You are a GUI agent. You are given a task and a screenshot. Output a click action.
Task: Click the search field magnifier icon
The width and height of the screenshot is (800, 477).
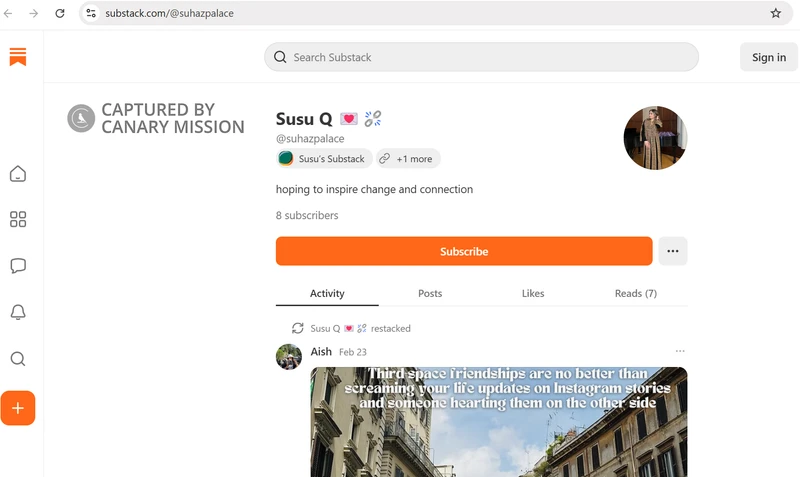[280, 57]
